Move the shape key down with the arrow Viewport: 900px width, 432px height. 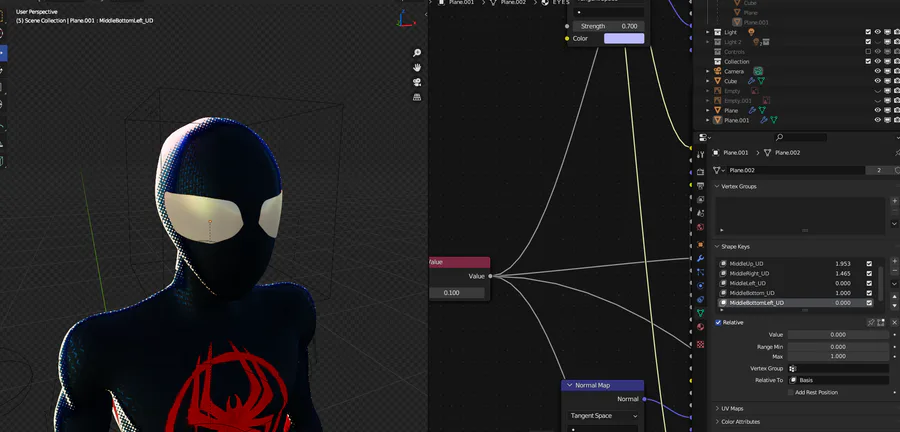tap(894, 305)
